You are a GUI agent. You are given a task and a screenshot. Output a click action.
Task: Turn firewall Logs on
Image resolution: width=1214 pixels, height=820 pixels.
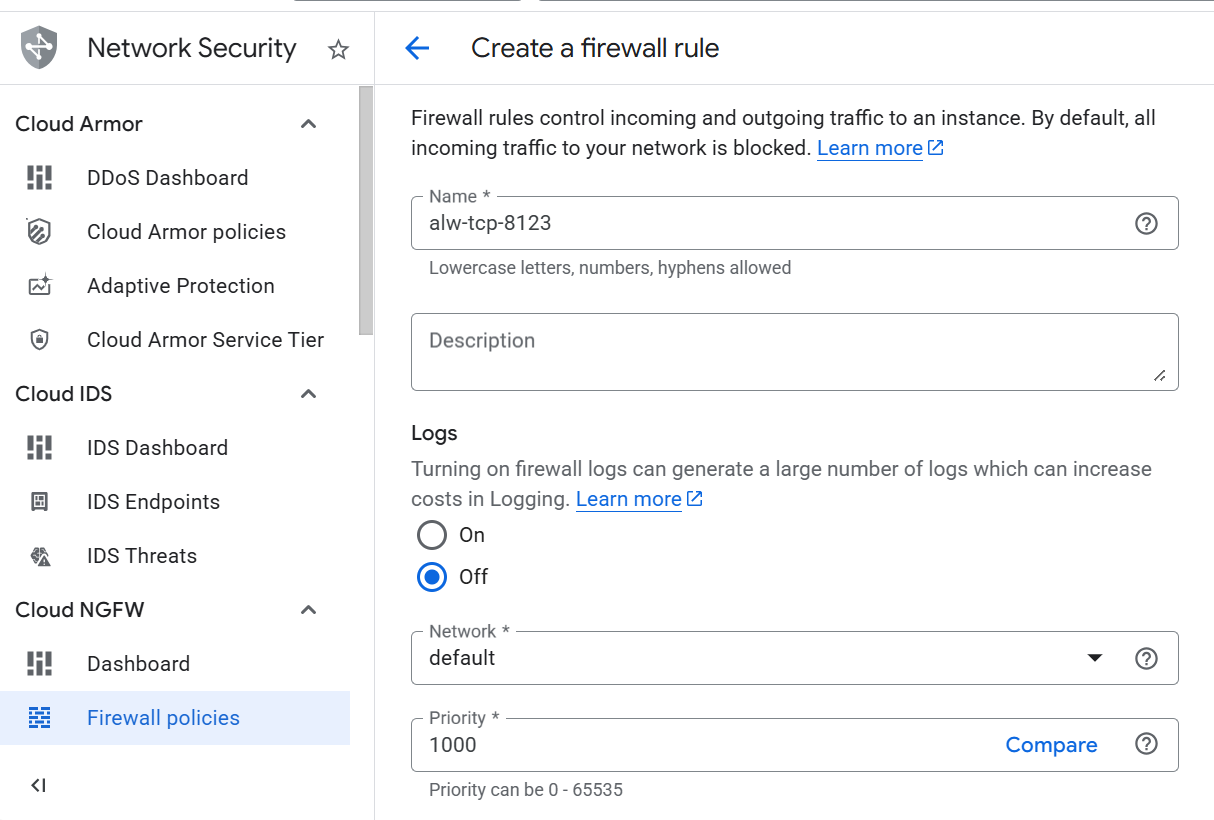pos(431,534)
